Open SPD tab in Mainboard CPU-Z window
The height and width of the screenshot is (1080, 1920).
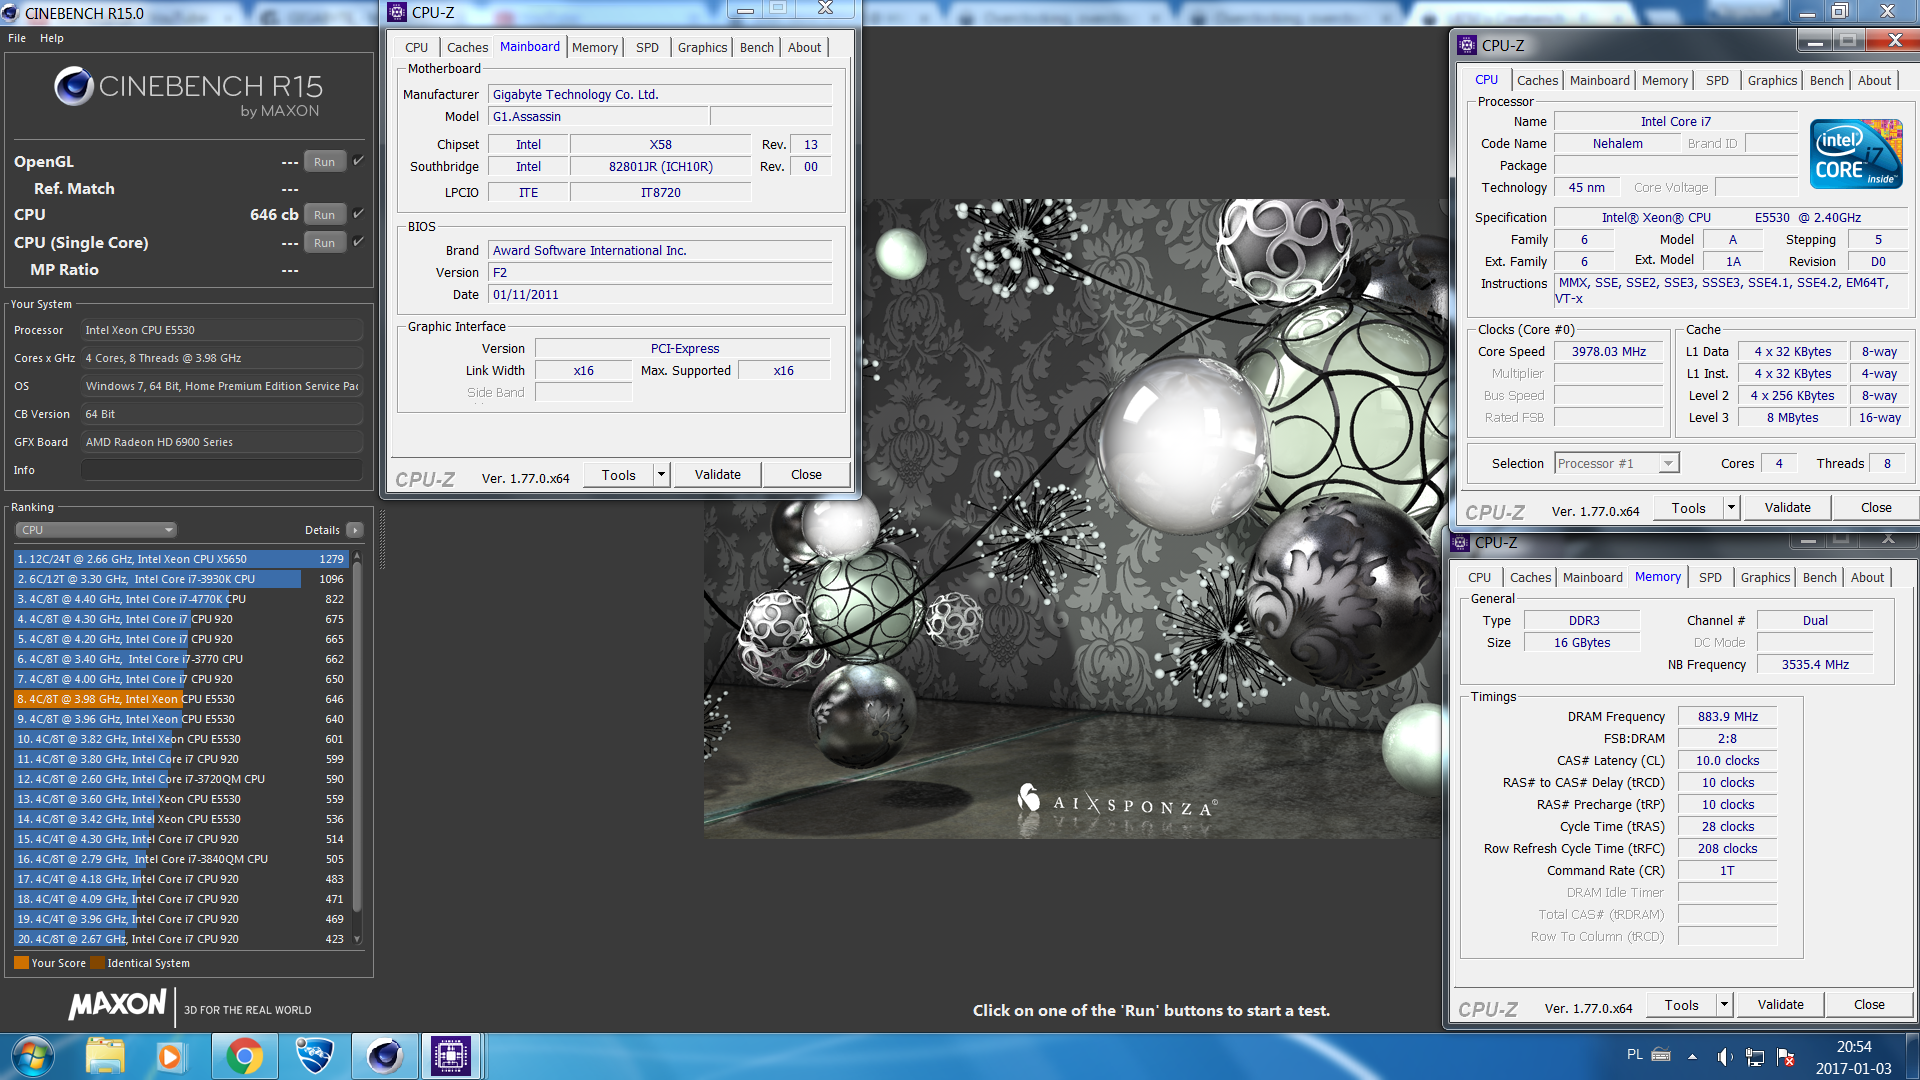647,47
